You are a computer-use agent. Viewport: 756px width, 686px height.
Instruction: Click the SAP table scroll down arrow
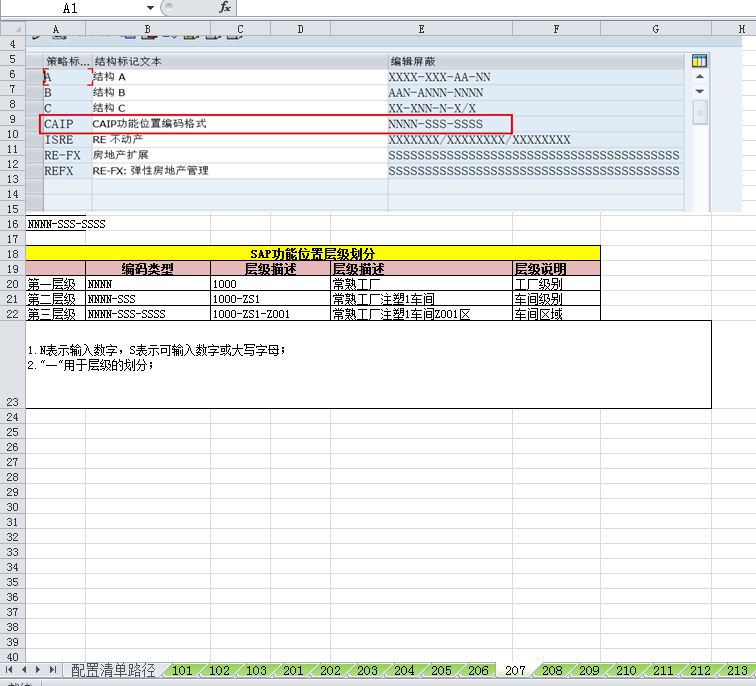click(700, 91)
